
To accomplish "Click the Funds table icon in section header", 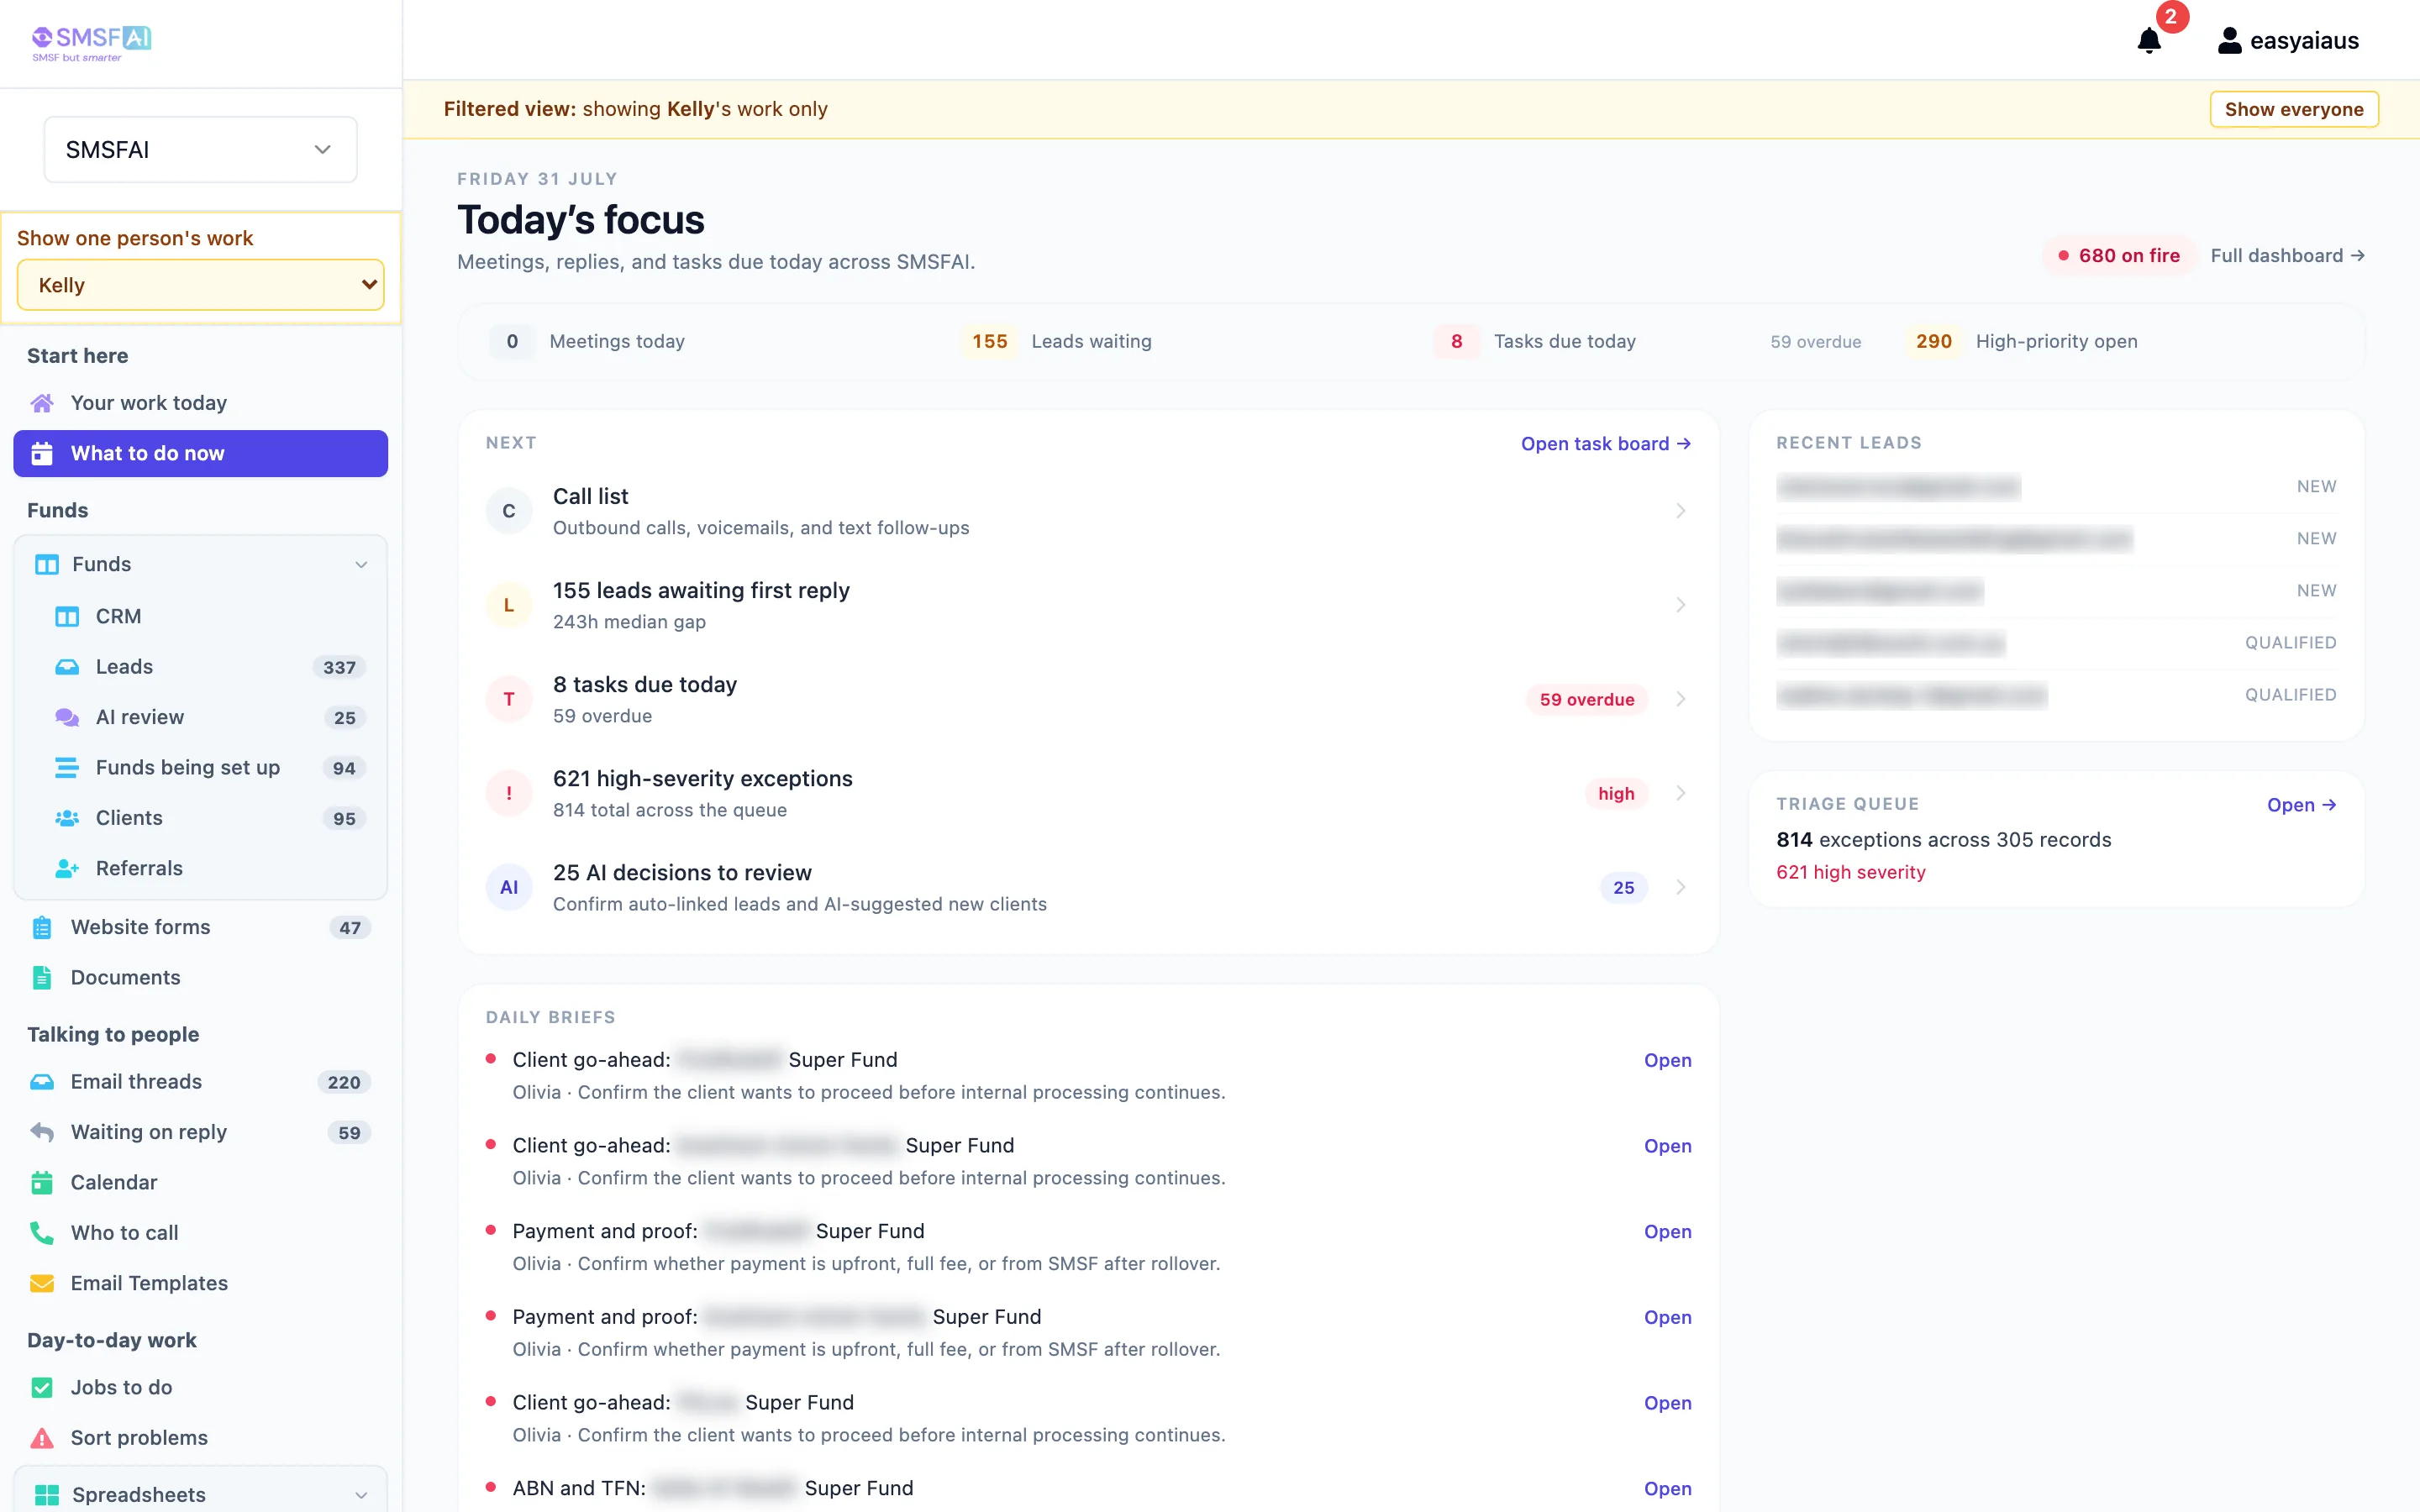I will [47, 565].
